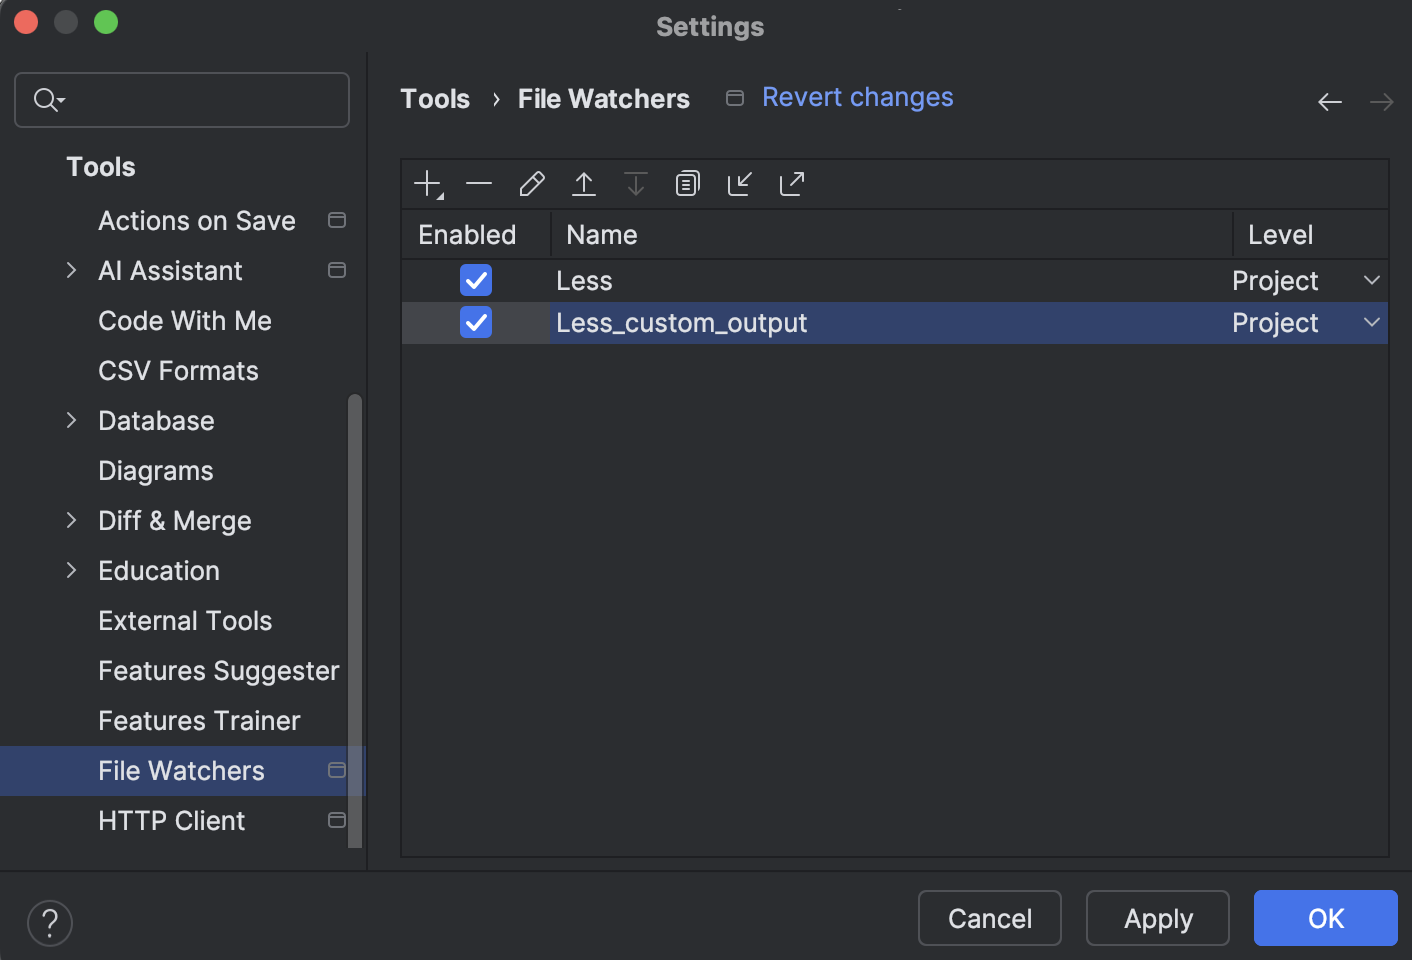The width and height of the screenshot is (1412, 960).
Task: Click the Copy watcher icon
Action: point(687,183)
